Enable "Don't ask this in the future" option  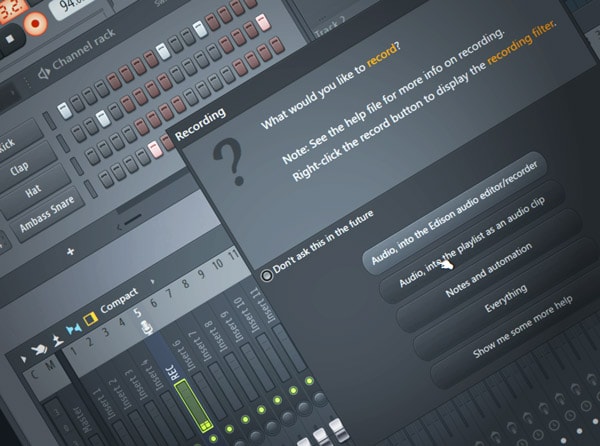click(x=267, y=275)
